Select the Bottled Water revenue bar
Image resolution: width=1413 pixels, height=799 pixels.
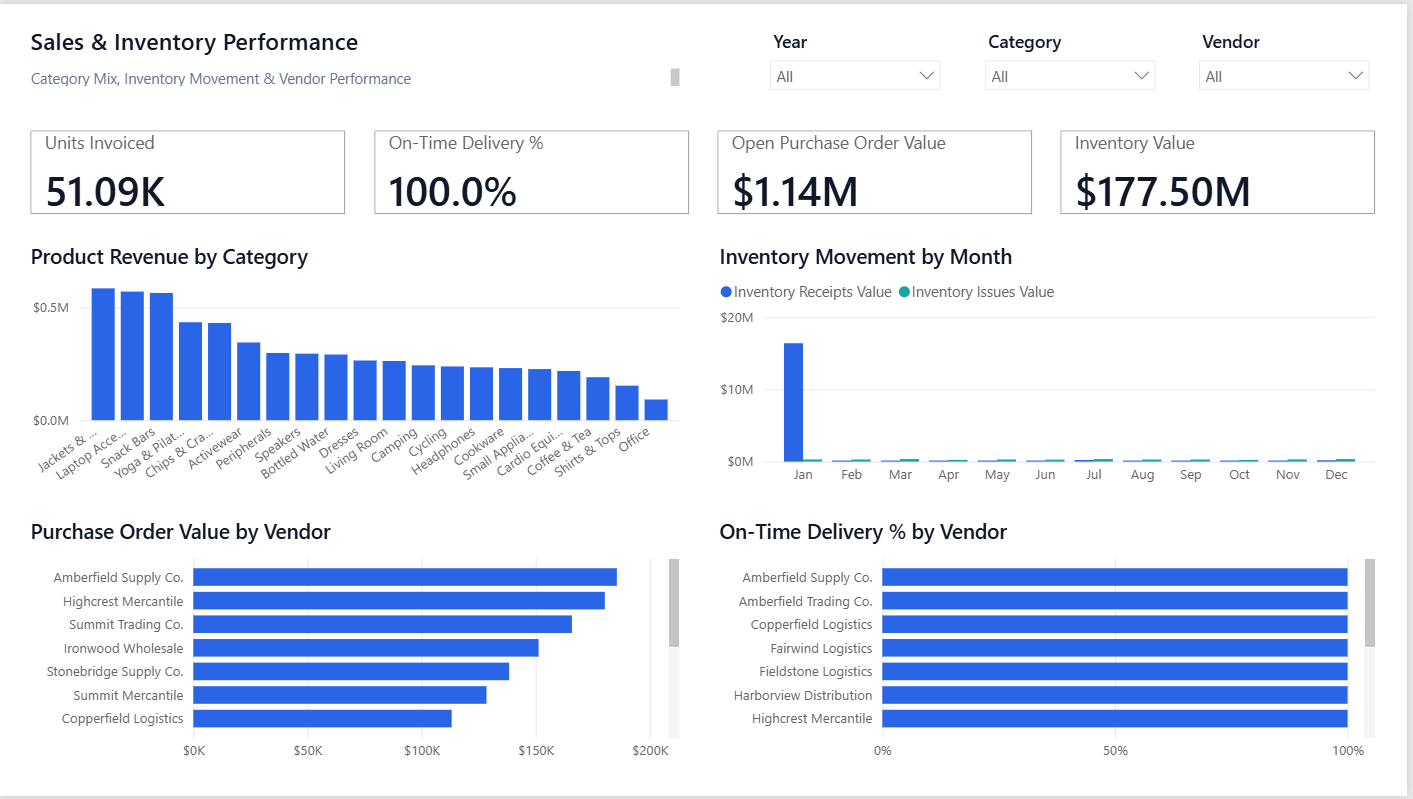(336, 387)
